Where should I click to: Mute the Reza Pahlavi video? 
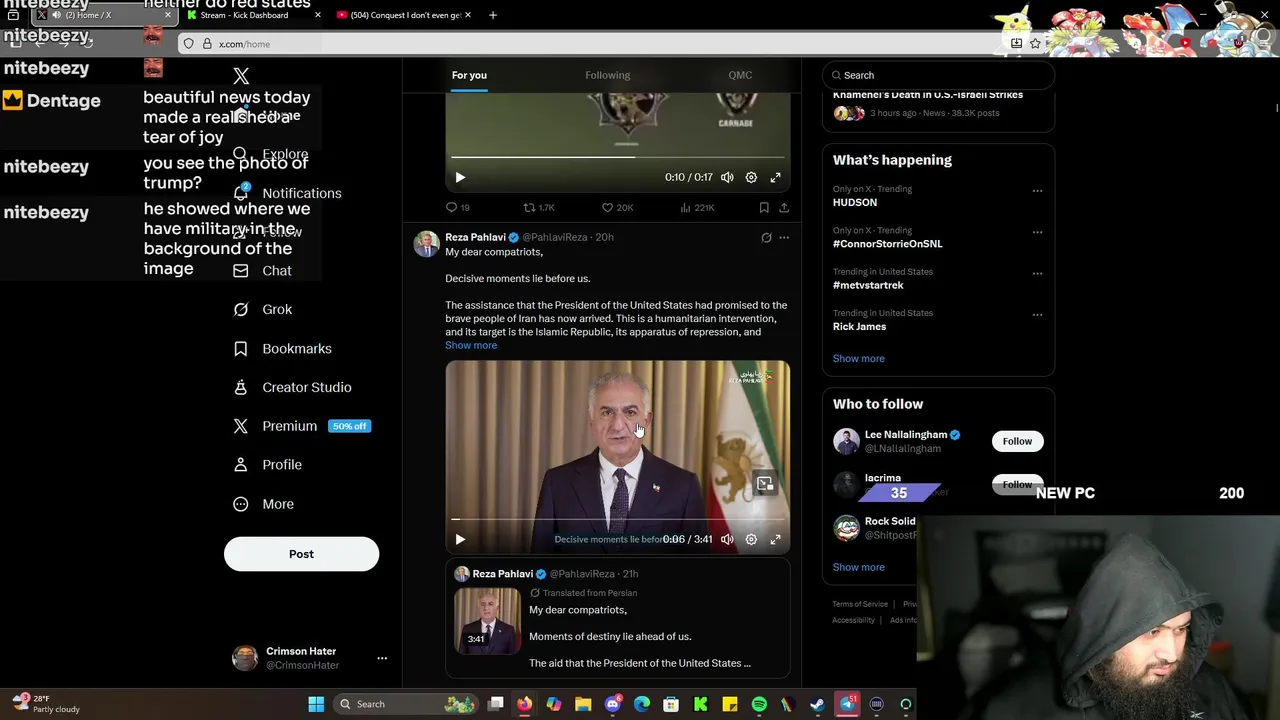727,539
